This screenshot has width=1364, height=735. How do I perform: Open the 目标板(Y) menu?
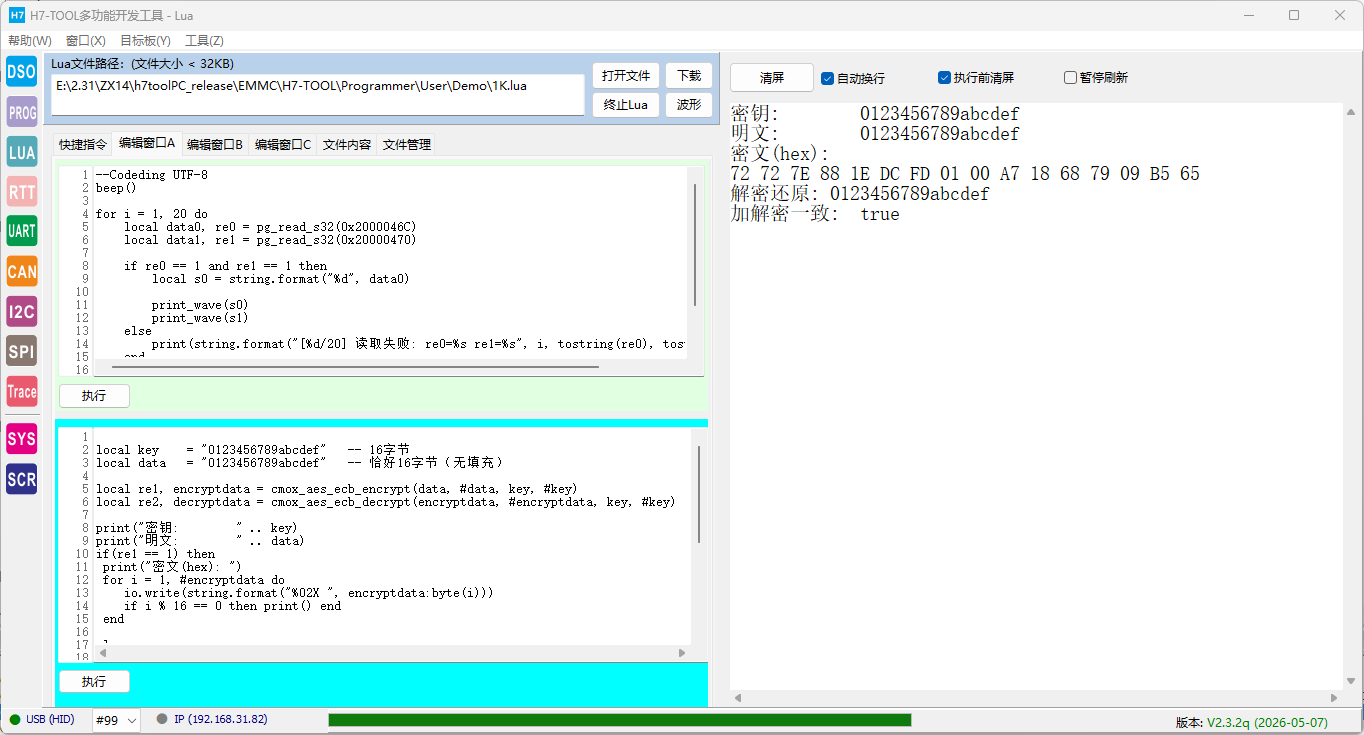click(145, 41)
